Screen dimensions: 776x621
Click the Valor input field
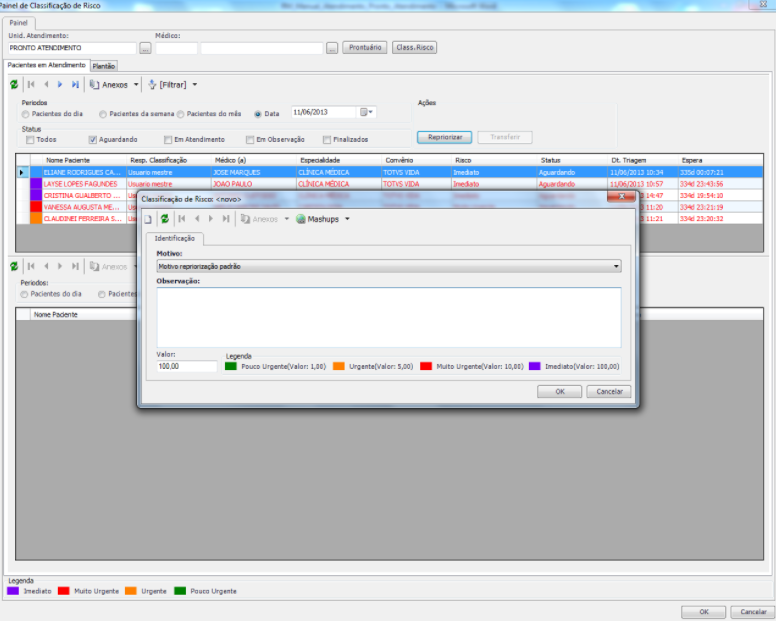[x=187, y=366]
